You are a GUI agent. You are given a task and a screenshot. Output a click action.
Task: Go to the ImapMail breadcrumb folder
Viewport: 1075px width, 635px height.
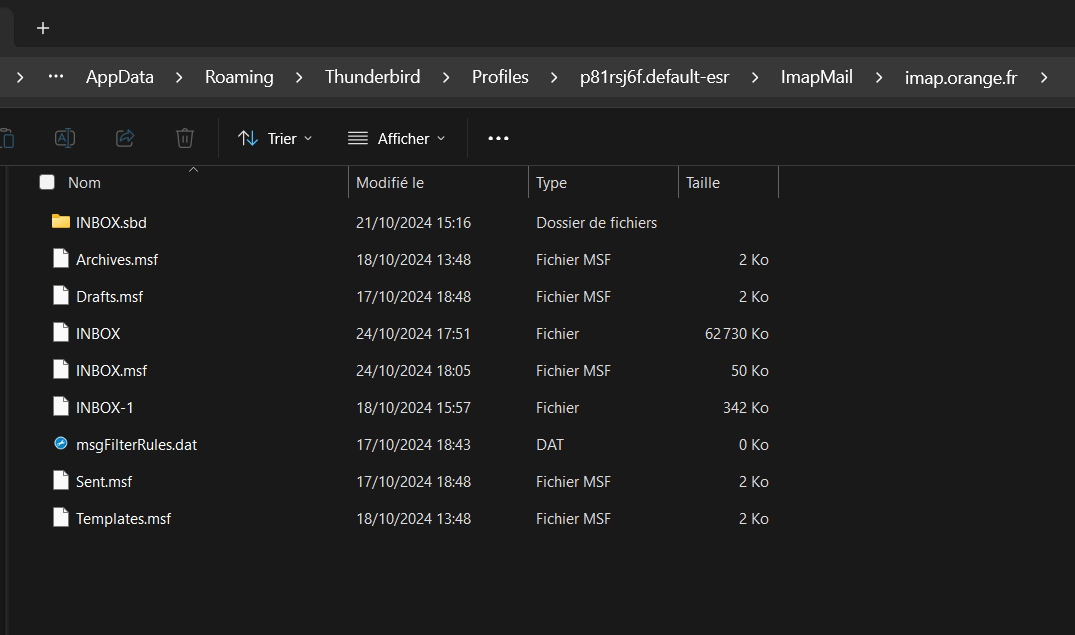click(816, 77)
